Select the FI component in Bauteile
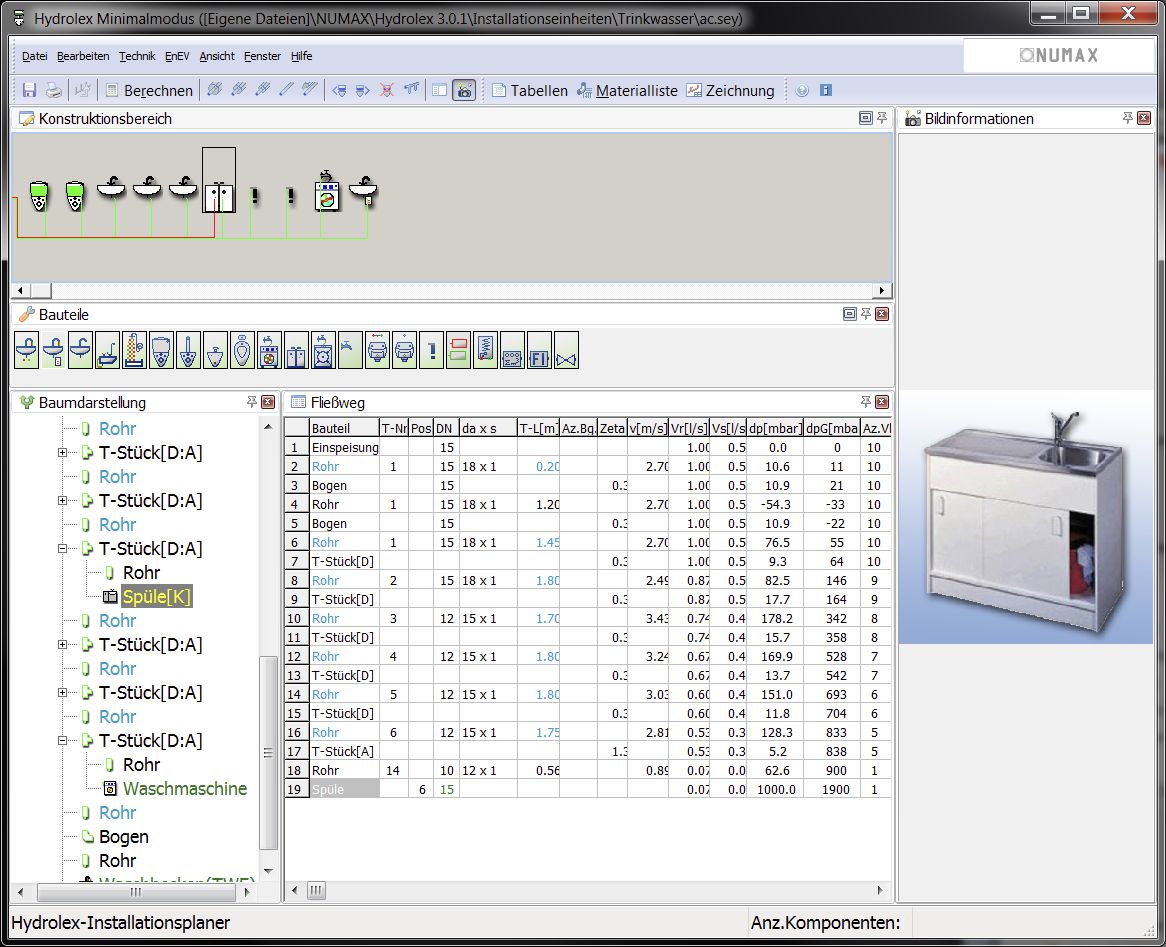1166x947 pixels. pyautogui.click(x=539, y=350)
